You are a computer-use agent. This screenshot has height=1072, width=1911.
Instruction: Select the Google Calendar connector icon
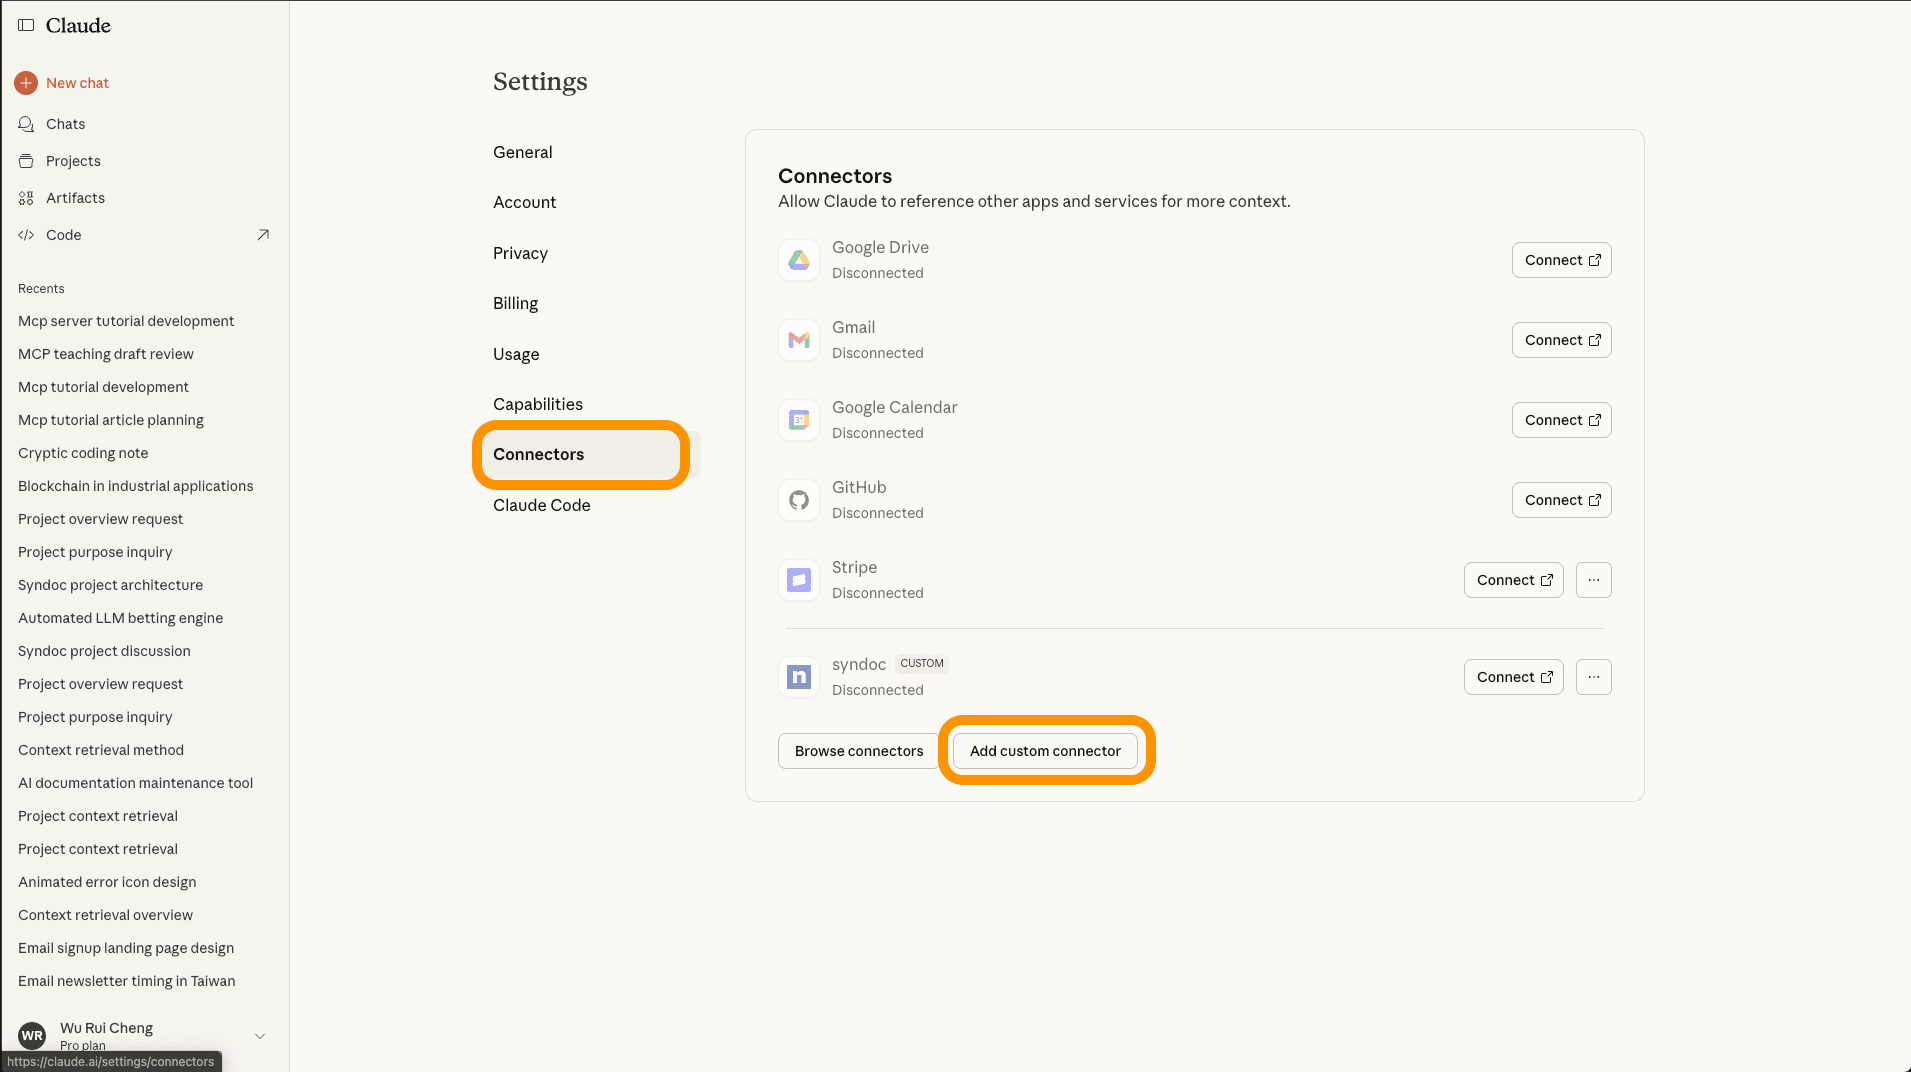pyautogui.click(x=798, y=419)
